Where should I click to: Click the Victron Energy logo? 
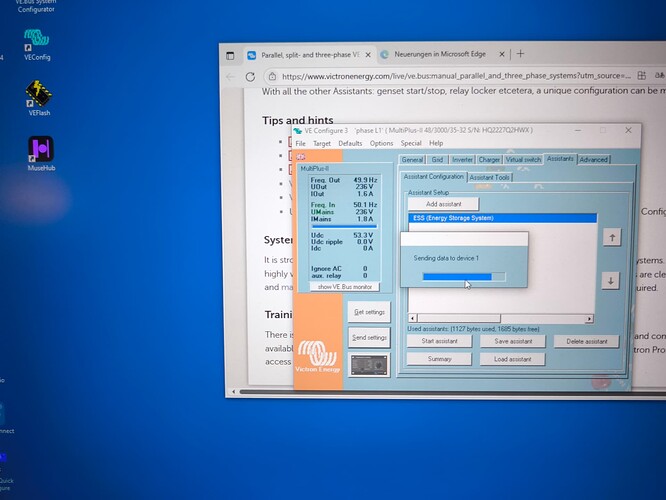[x=317, y=356]
